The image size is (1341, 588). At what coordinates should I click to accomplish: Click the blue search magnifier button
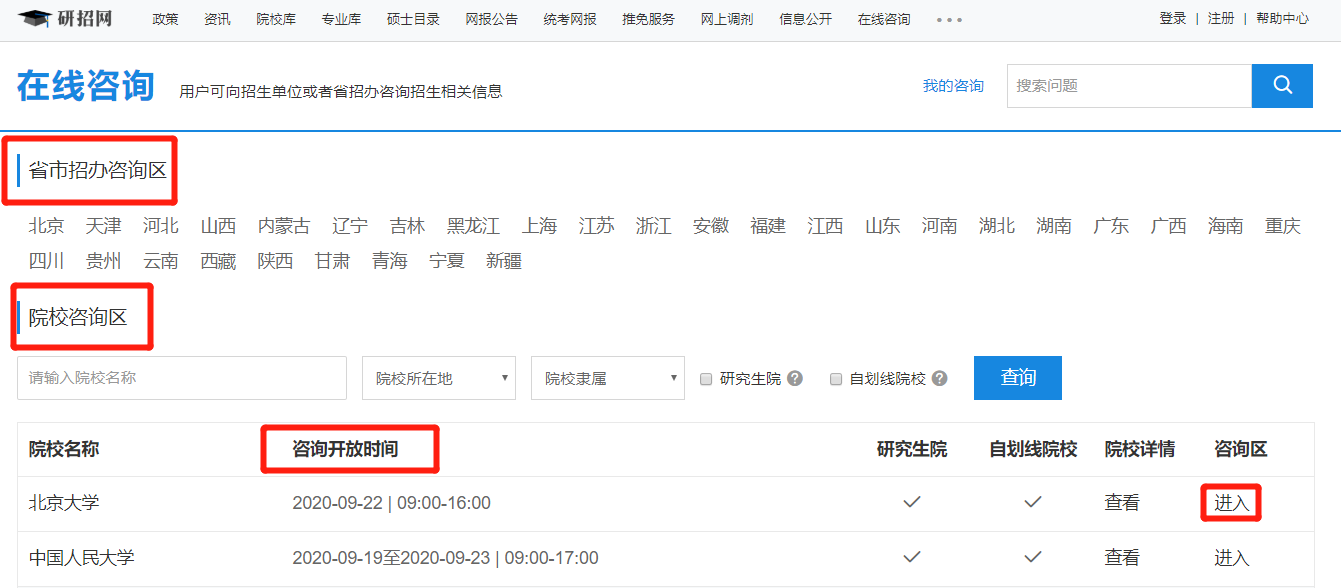point(1282,86)
